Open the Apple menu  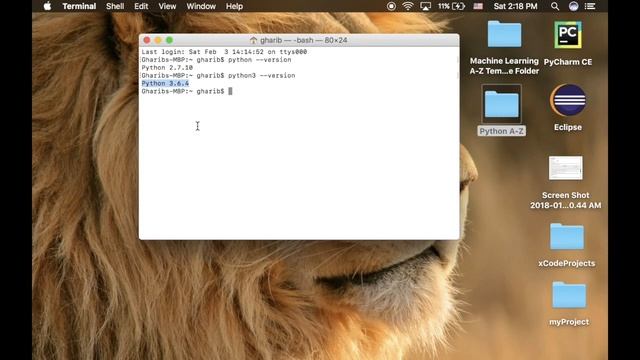pos(47,6)
